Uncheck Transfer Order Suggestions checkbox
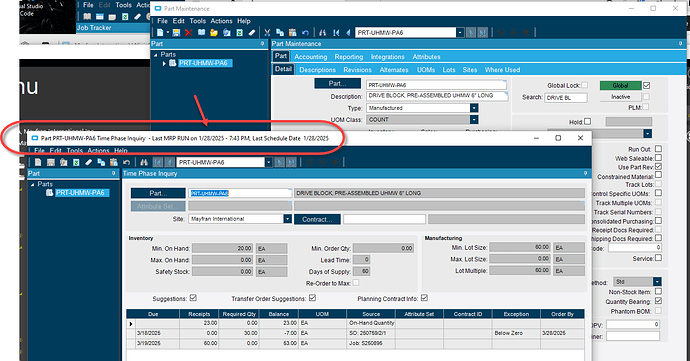 (x=312, y=298)
